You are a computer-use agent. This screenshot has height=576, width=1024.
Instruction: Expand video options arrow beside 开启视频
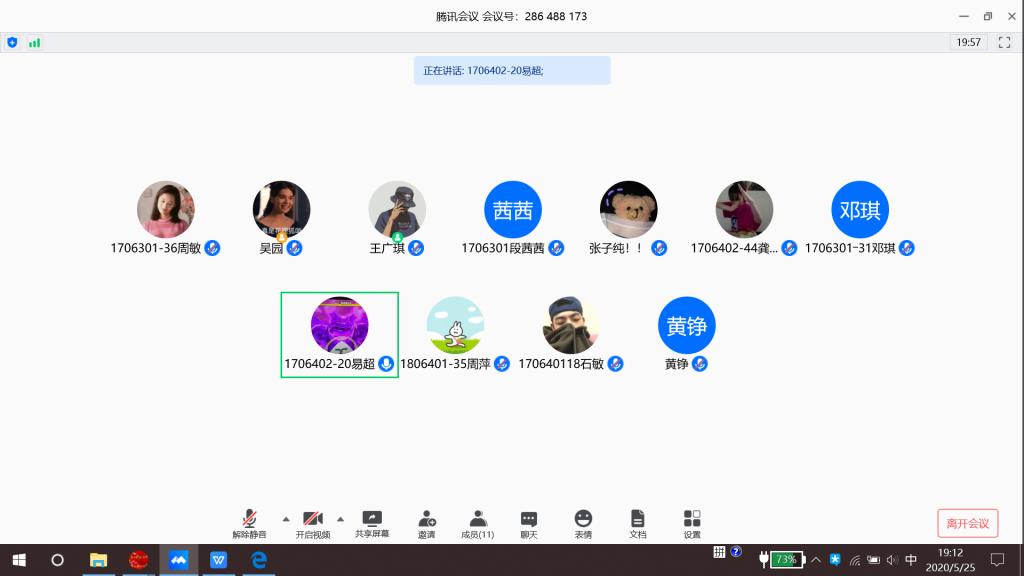340,518
